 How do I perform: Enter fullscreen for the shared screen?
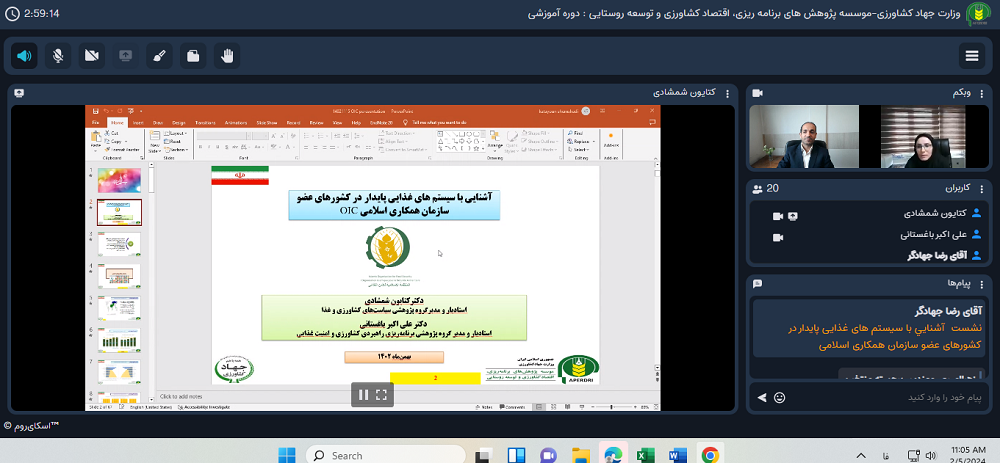tap(381, 395)
